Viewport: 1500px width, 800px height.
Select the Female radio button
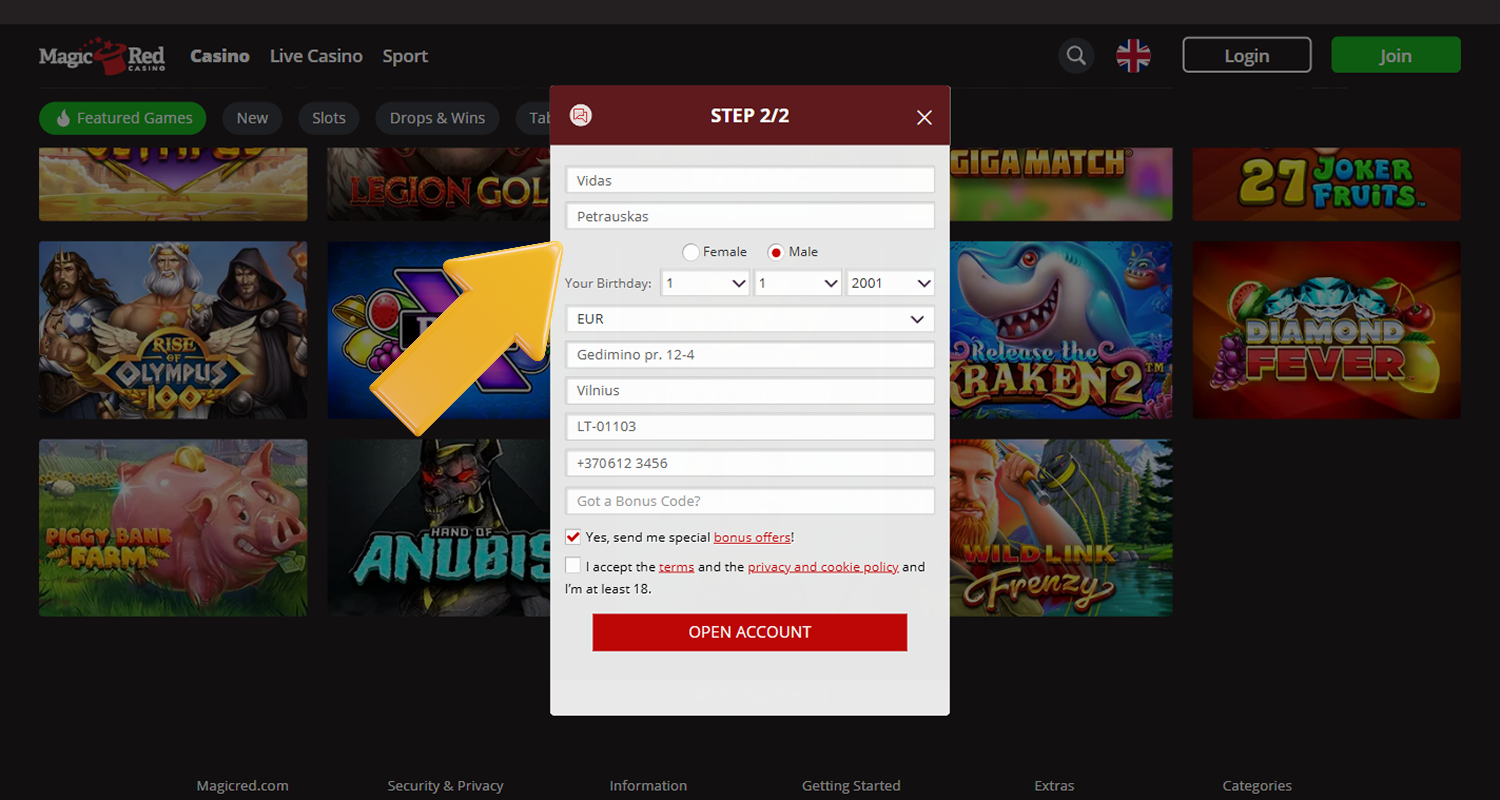pyautogui.click(x=690, y=252)
